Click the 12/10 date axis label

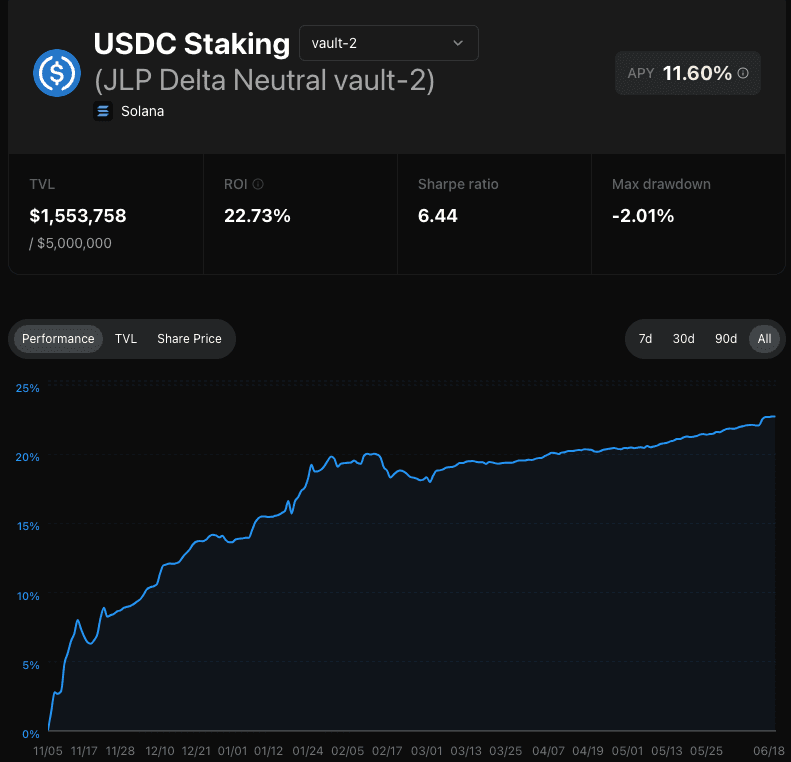click(x=160, y=751)
